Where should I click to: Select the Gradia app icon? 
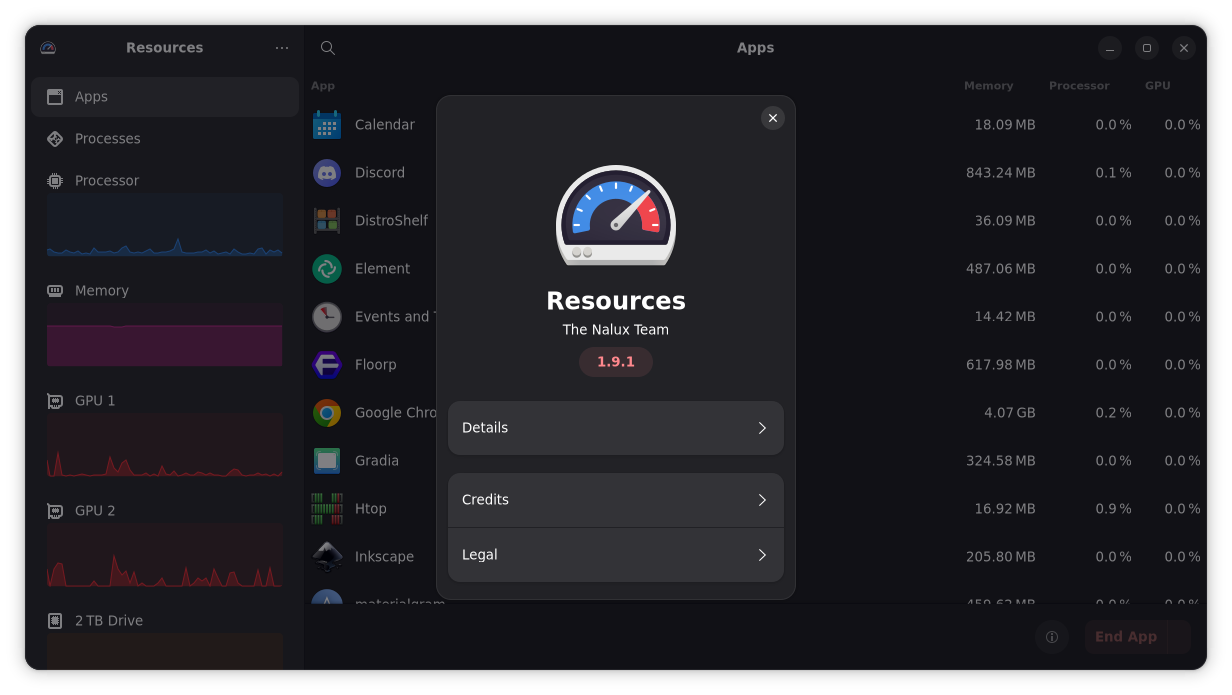point(326,460)
